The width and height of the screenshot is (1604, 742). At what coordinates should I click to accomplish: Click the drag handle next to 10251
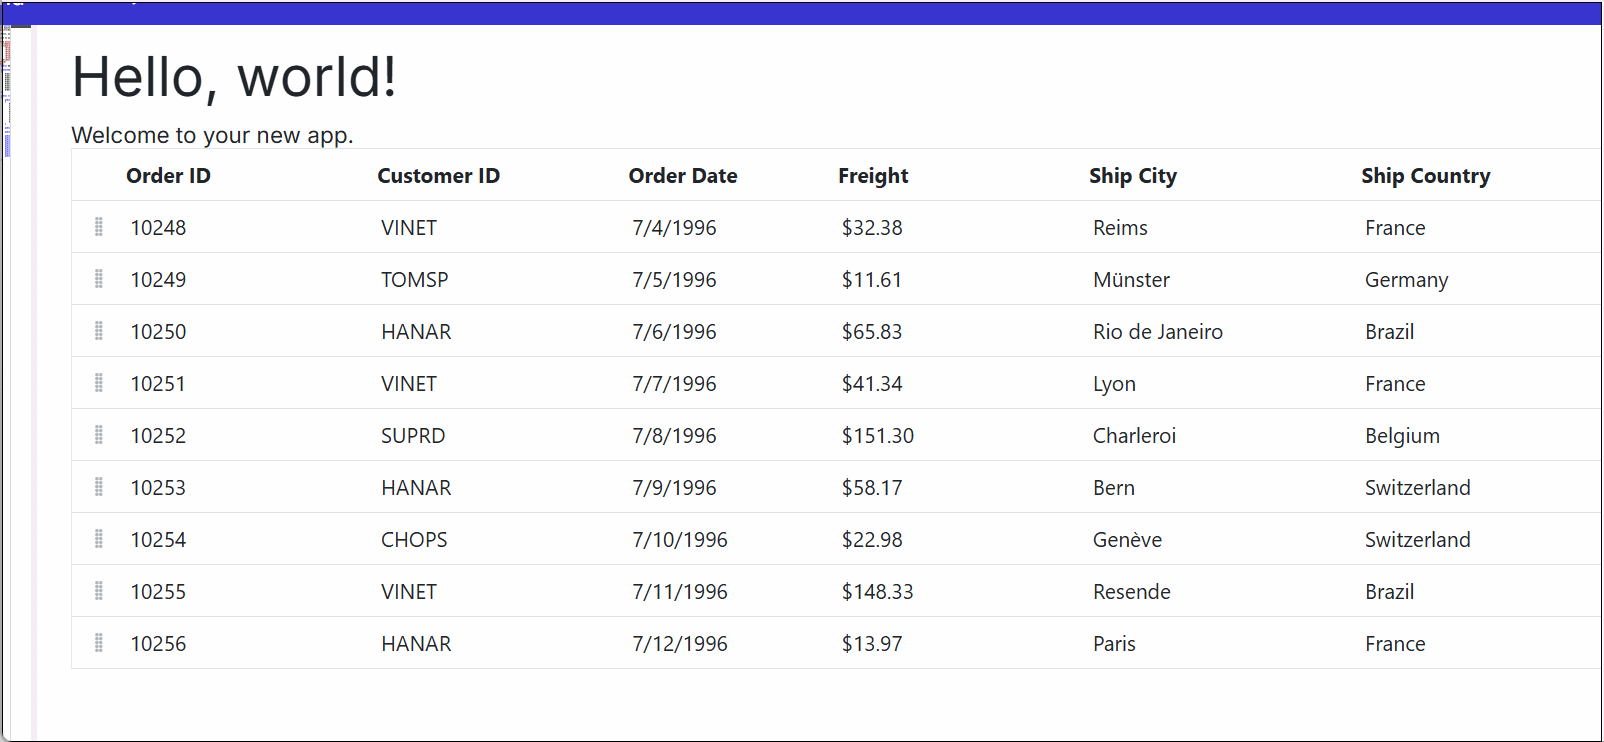(x=99, y=383)
